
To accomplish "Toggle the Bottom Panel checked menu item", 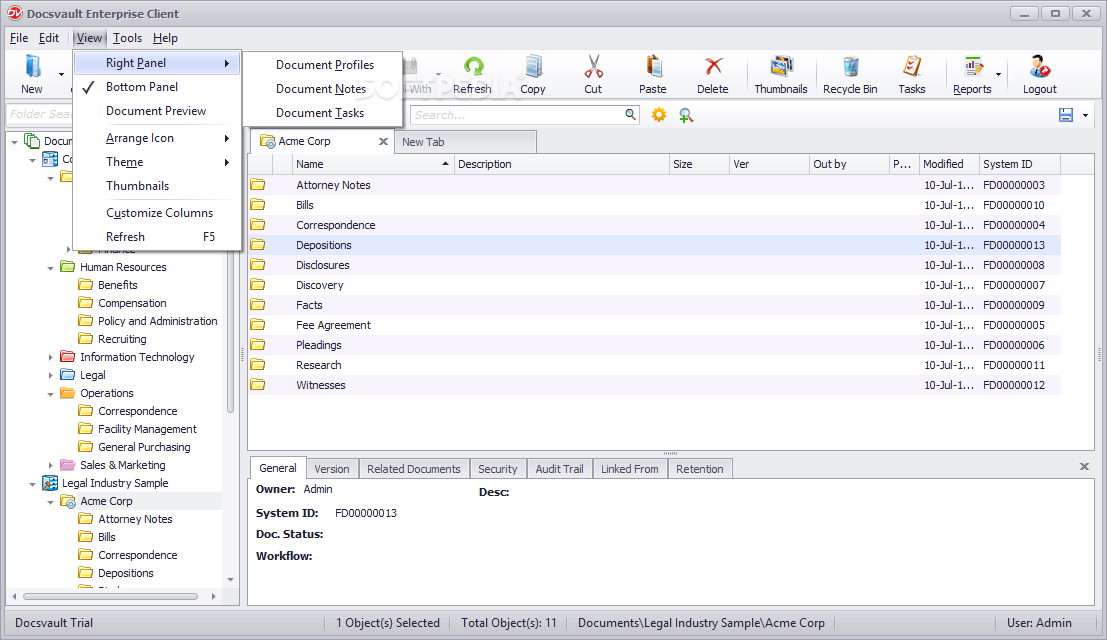I will point(157,87).
